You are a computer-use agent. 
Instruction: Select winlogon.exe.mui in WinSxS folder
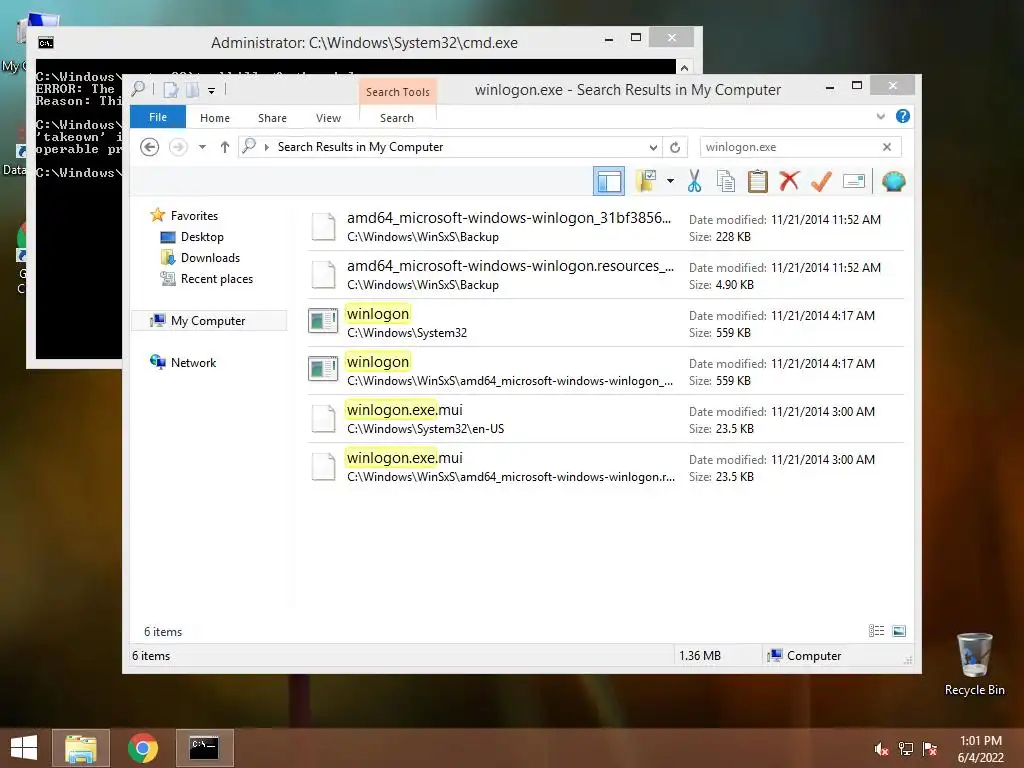coord(605,467)
